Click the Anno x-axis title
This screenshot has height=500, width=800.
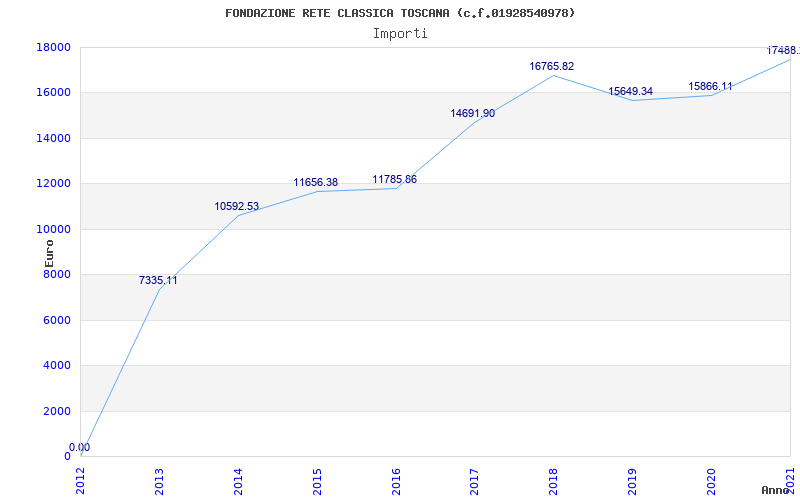(776, 490)
